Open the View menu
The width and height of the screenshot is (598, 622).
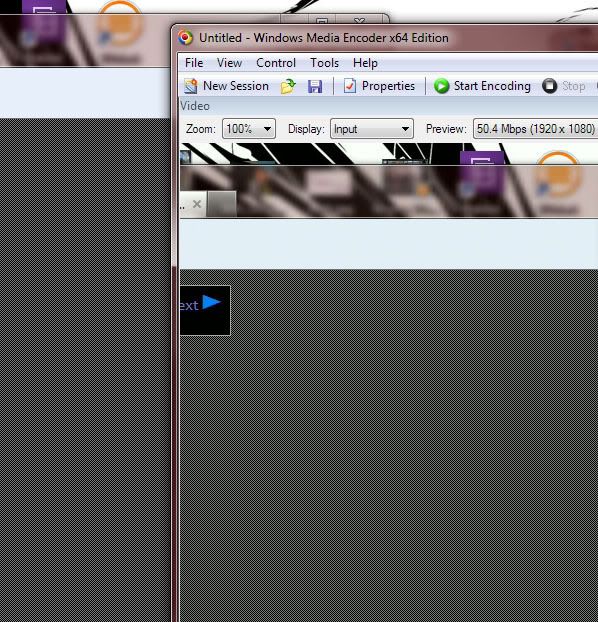tap(229, 63)
